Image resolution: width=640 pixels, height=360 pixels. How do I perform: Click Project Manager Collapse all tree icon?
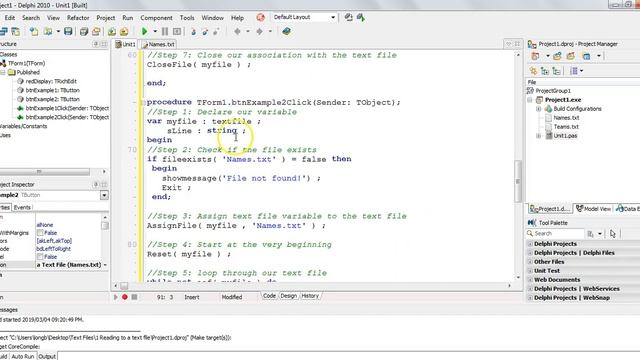coord(556,71)
